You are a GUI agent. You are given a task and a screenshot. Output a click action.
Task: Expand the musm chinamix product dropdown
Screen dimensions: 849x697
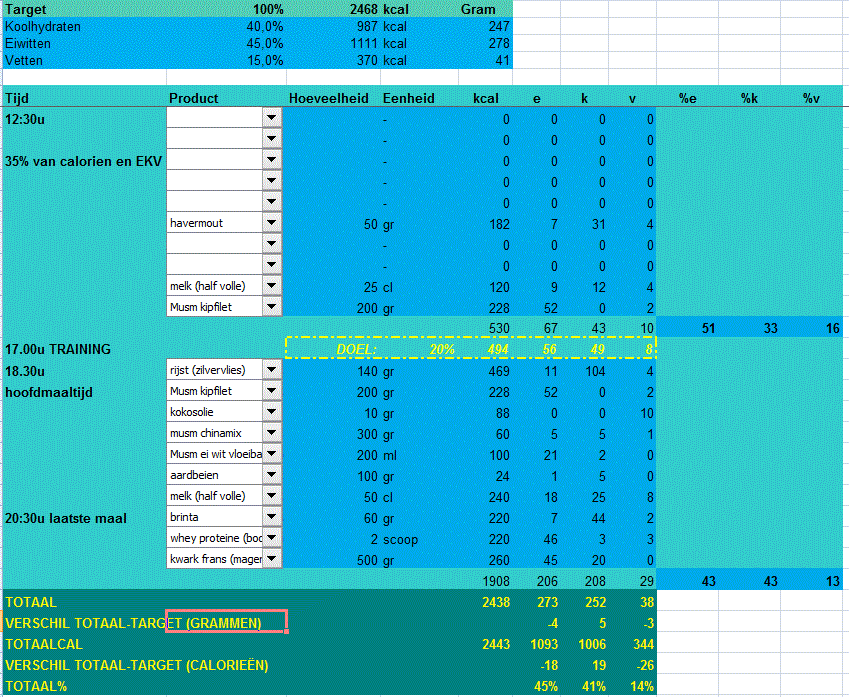[273, 432]
